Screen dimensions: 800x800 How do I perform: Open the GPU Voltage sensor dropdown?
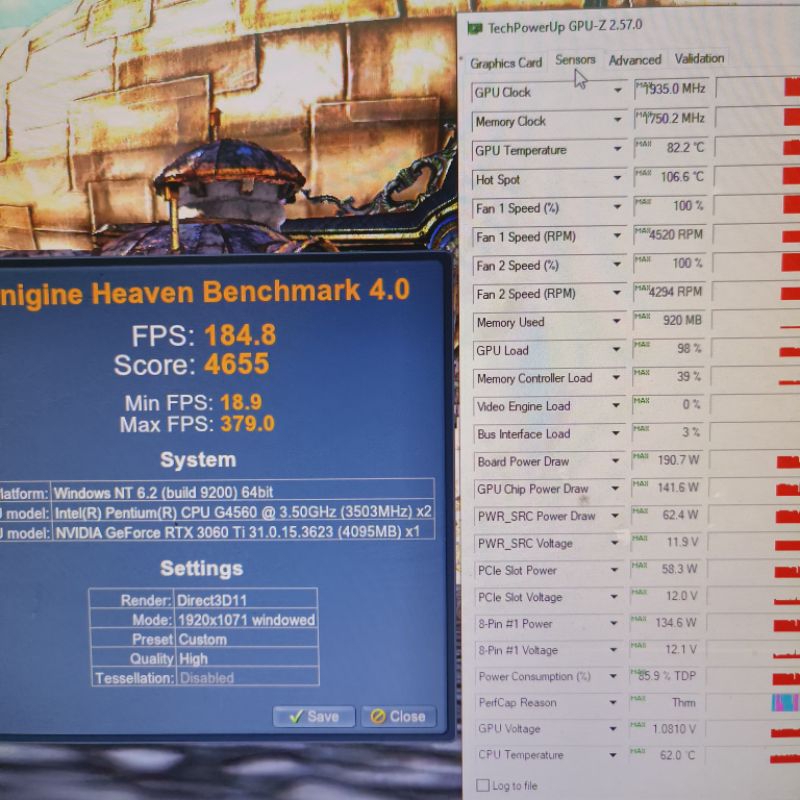[613, 729]
